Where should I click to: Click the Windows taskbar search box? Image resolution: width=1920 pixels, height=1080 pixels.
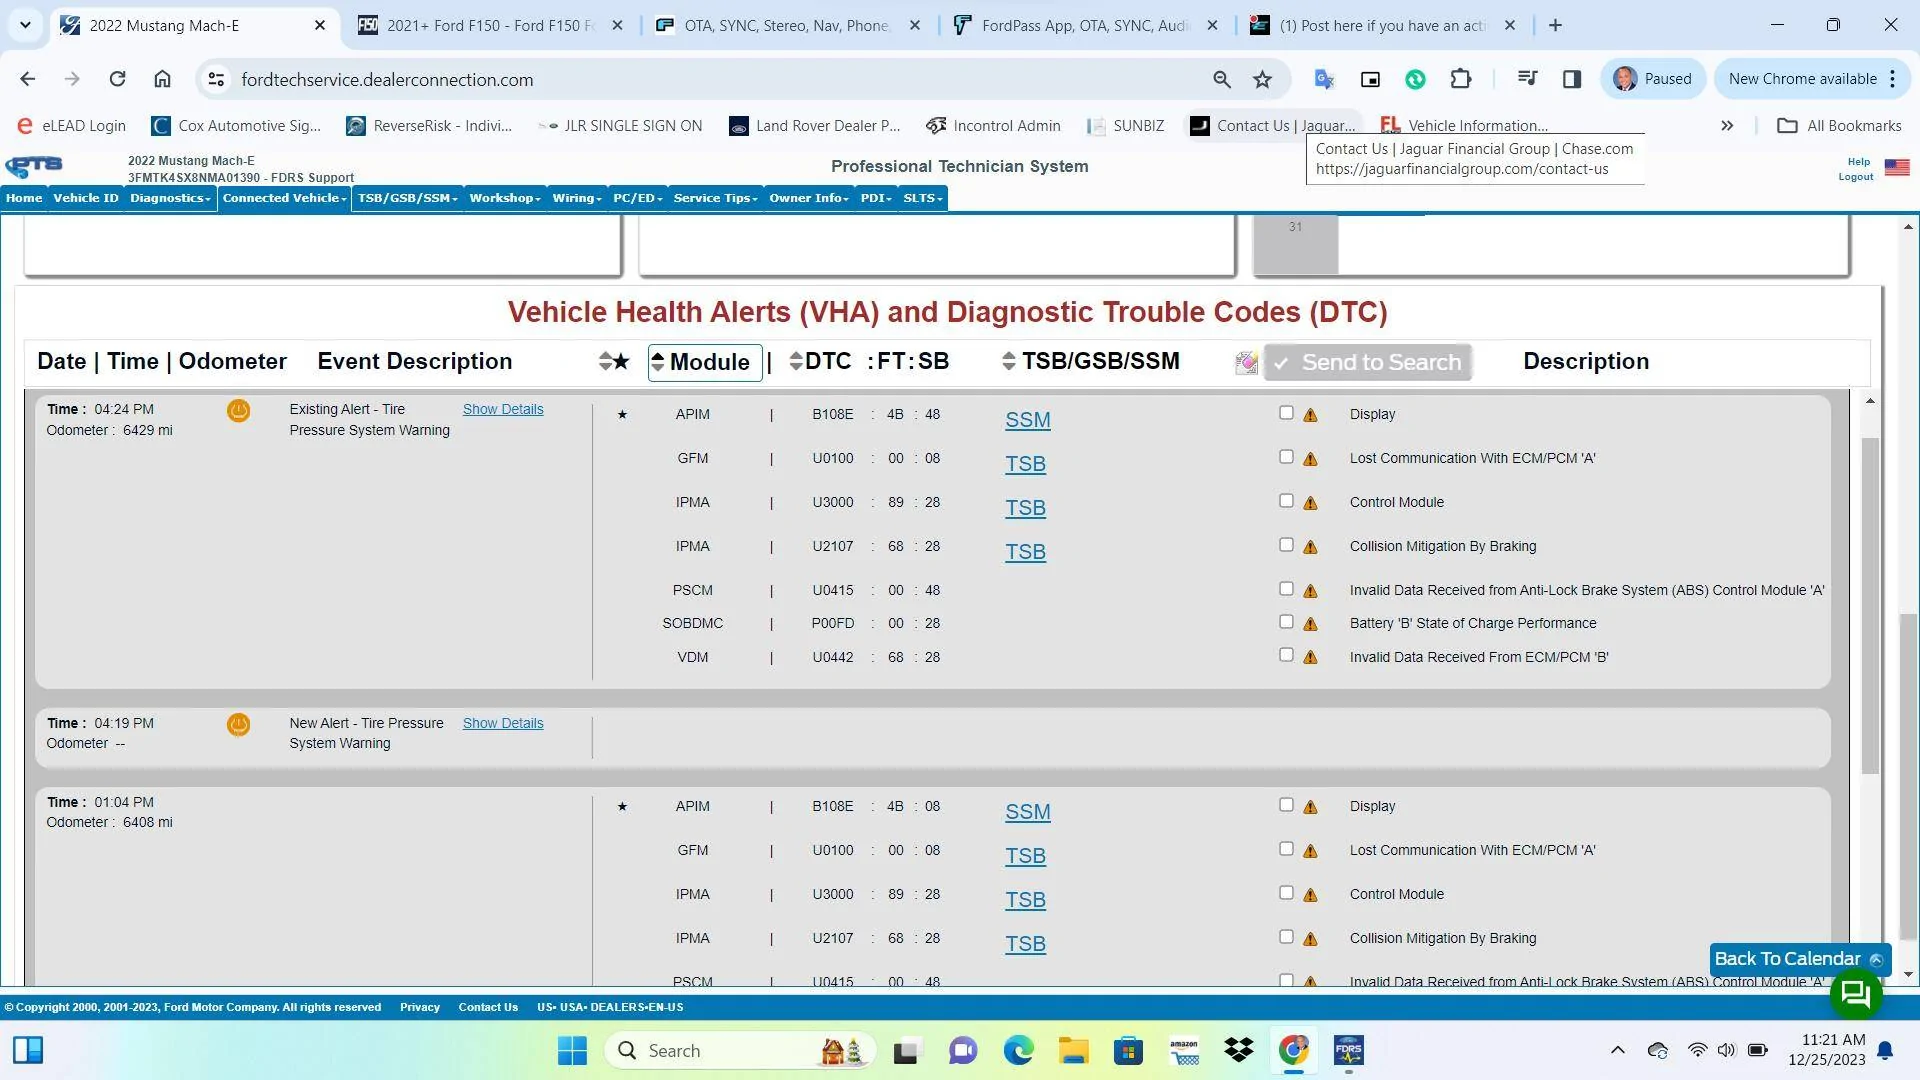[x=740, y=1050]
